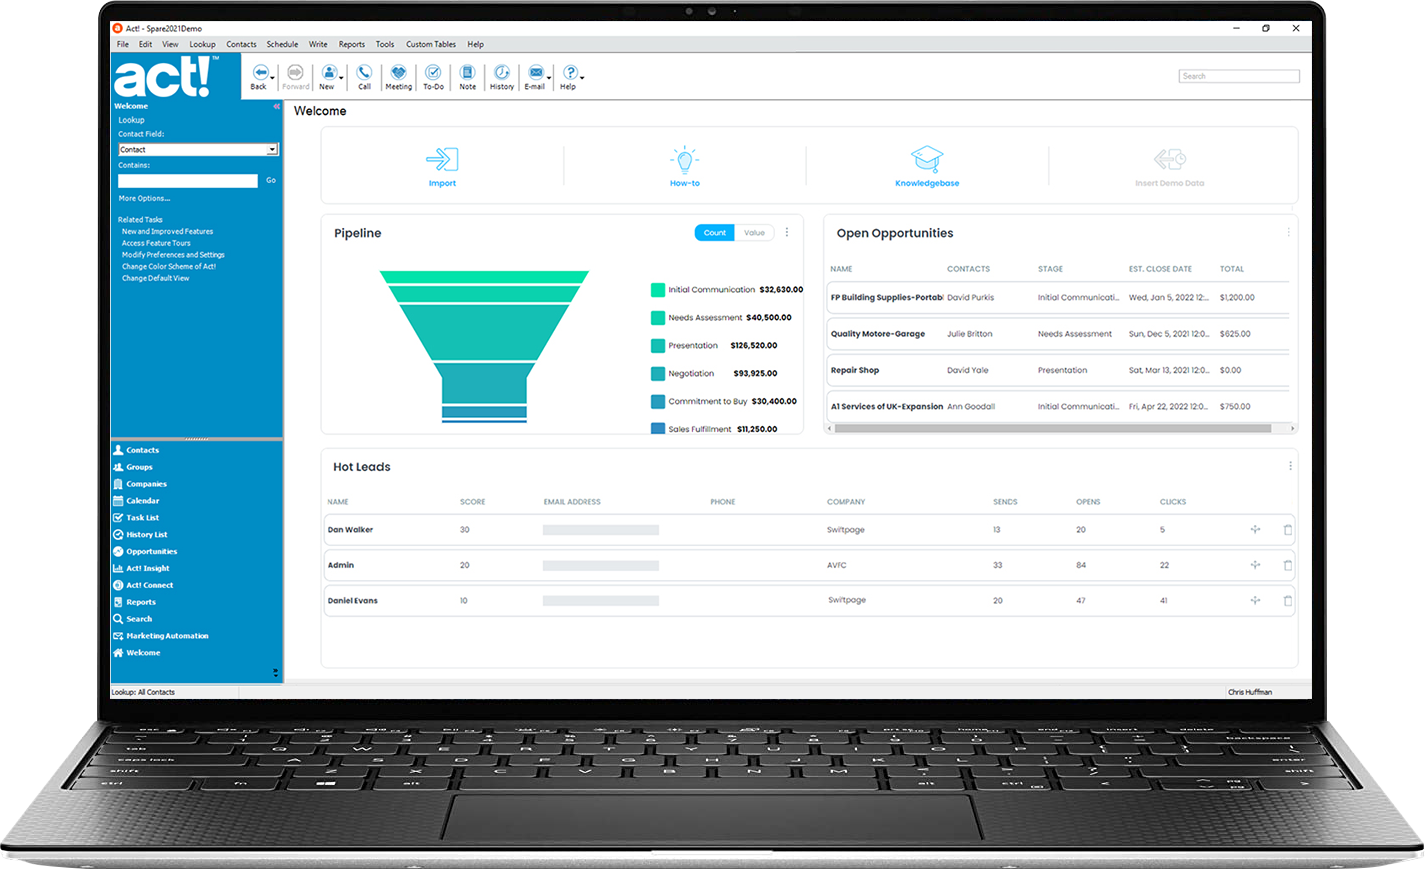Image resolution: width=1425 pixels, height=869 pixels.
Task: Click the Insert Demo Data tile
Action: [x=1169, y=166]
